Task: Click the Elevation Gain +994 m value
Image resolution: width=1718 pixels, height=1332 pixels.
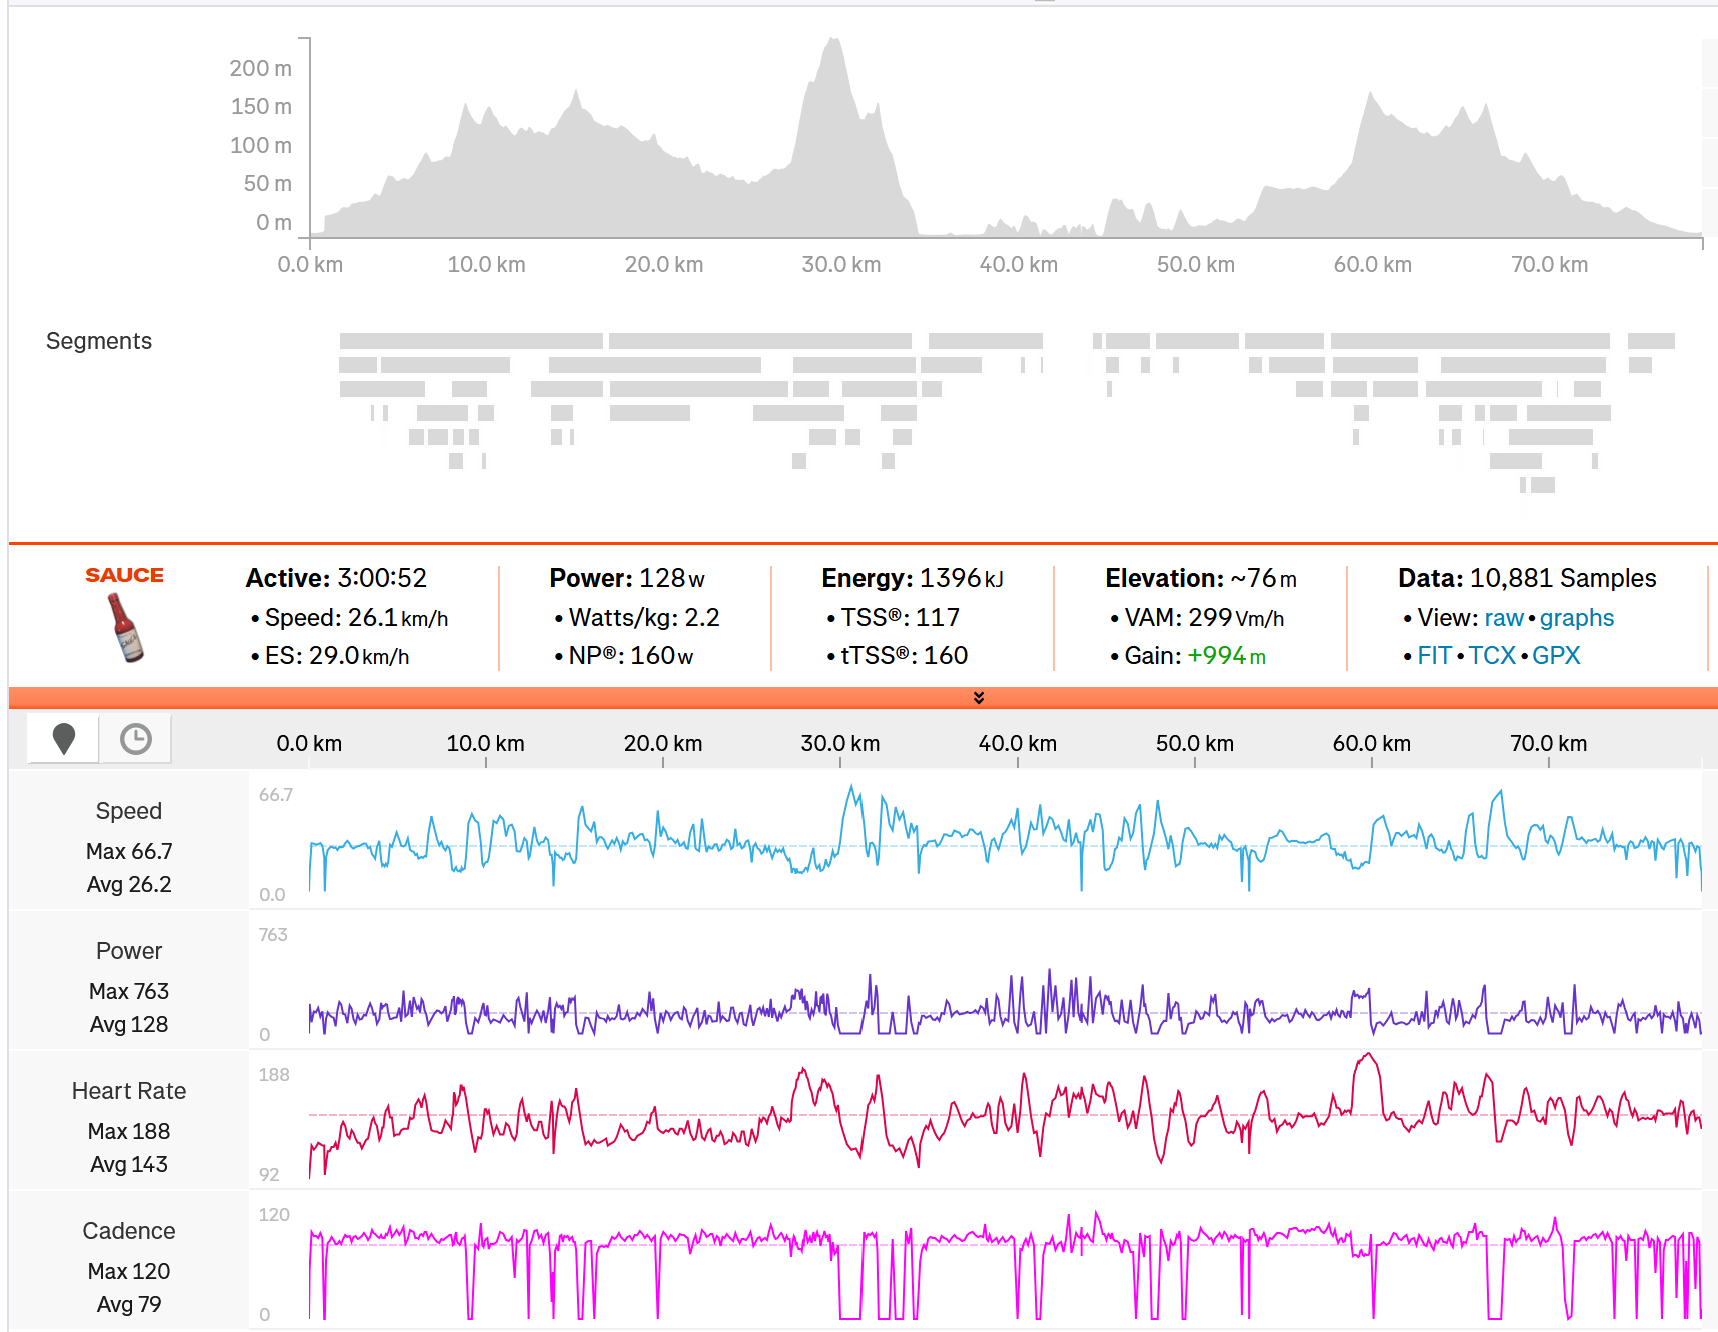Action: (1226, 656)
